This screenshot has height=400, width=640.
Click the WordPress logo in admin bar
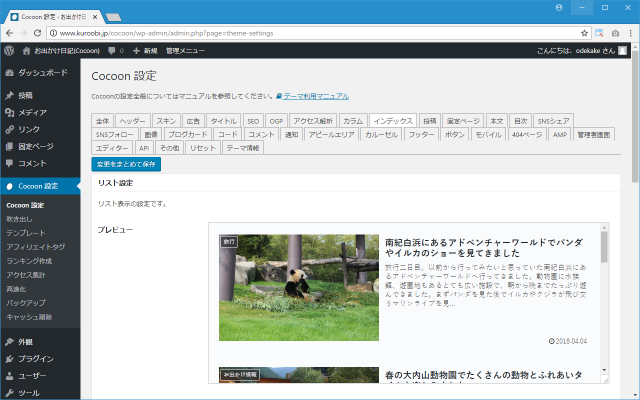pyautogui.click(x=8, y=50)
